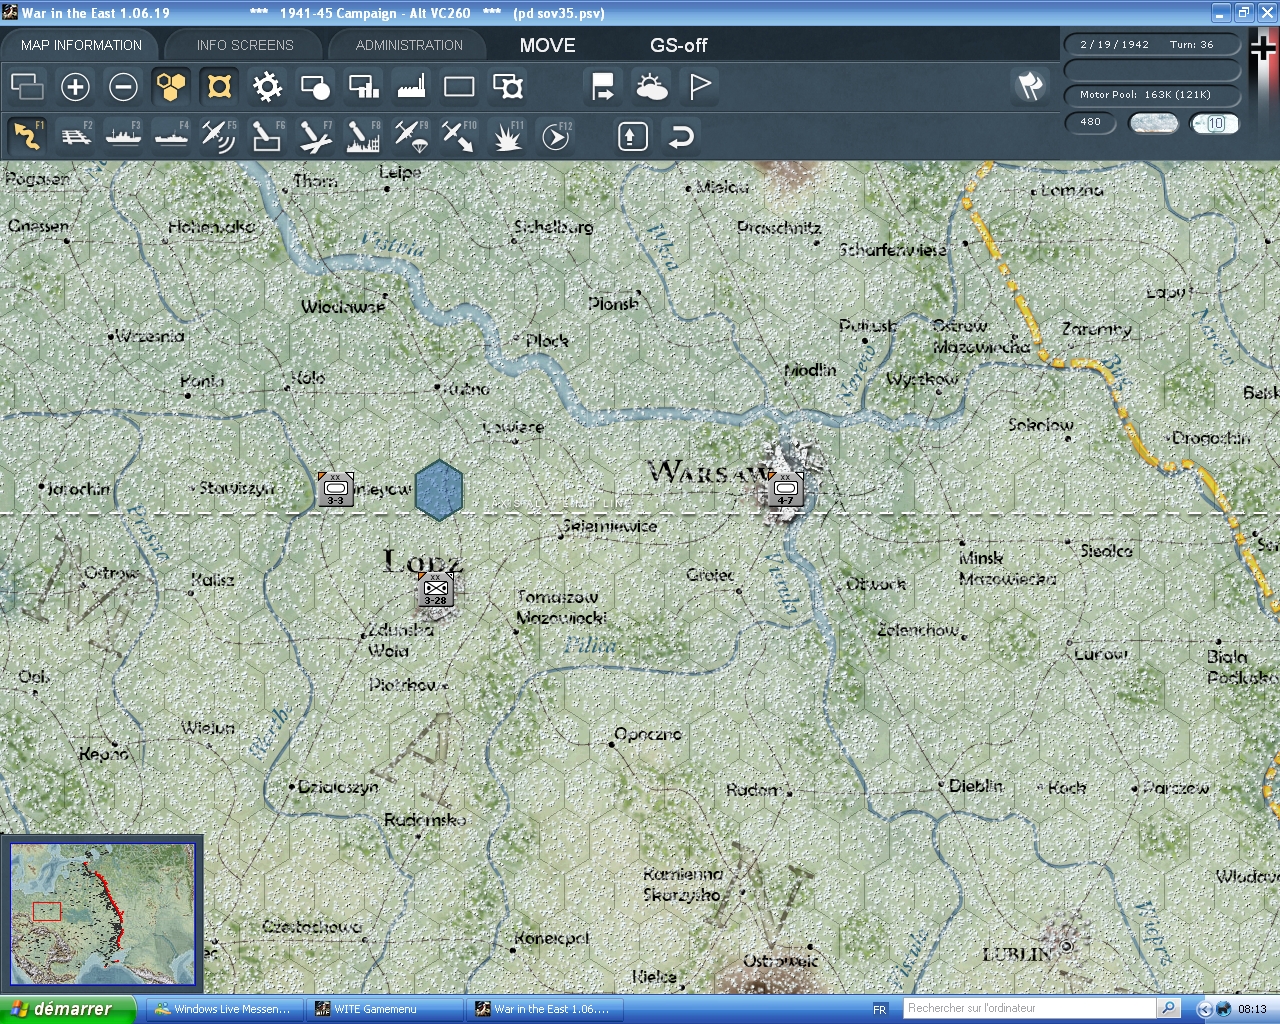The image size is (1280, 1024).
Task: Click the undo move arrow icon
Action: click(681, 136)
